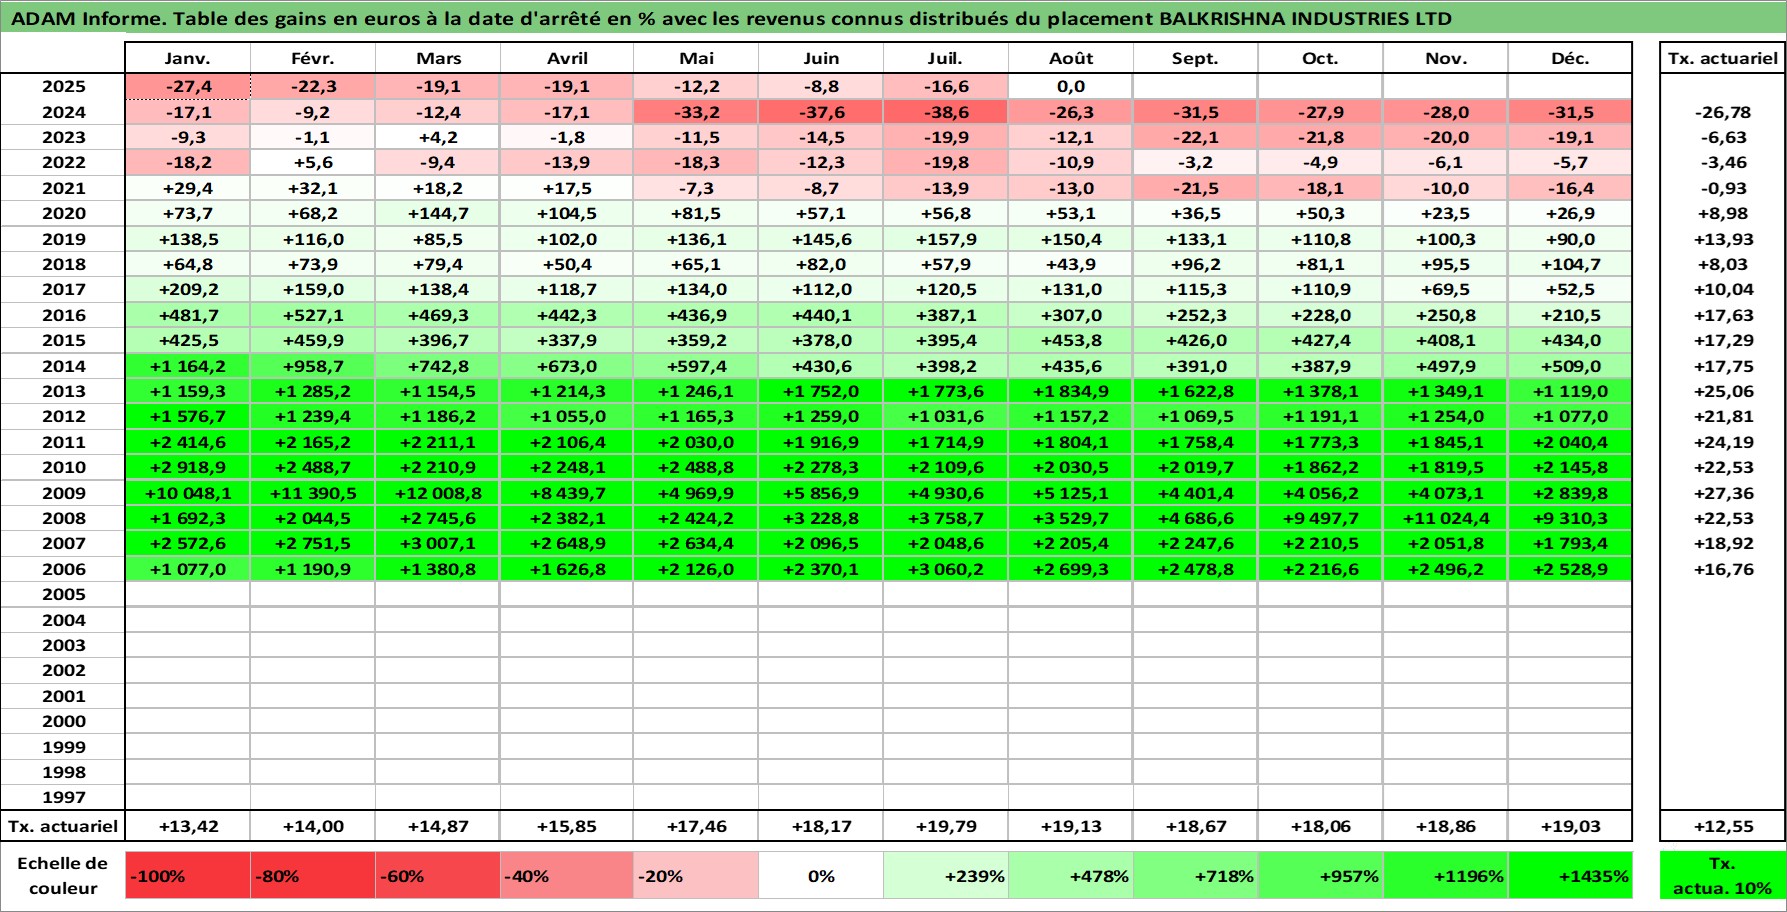
Task: Click 2014 Janv. cell showing +1 164,2
Action: click(187, 366)
